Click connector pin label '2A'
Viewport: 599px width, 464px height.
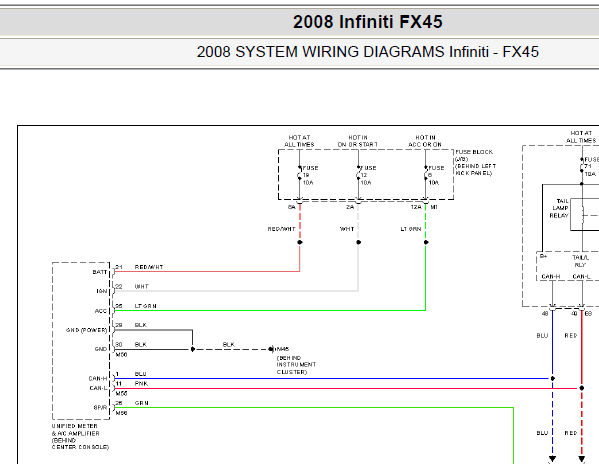pos(350,207)
